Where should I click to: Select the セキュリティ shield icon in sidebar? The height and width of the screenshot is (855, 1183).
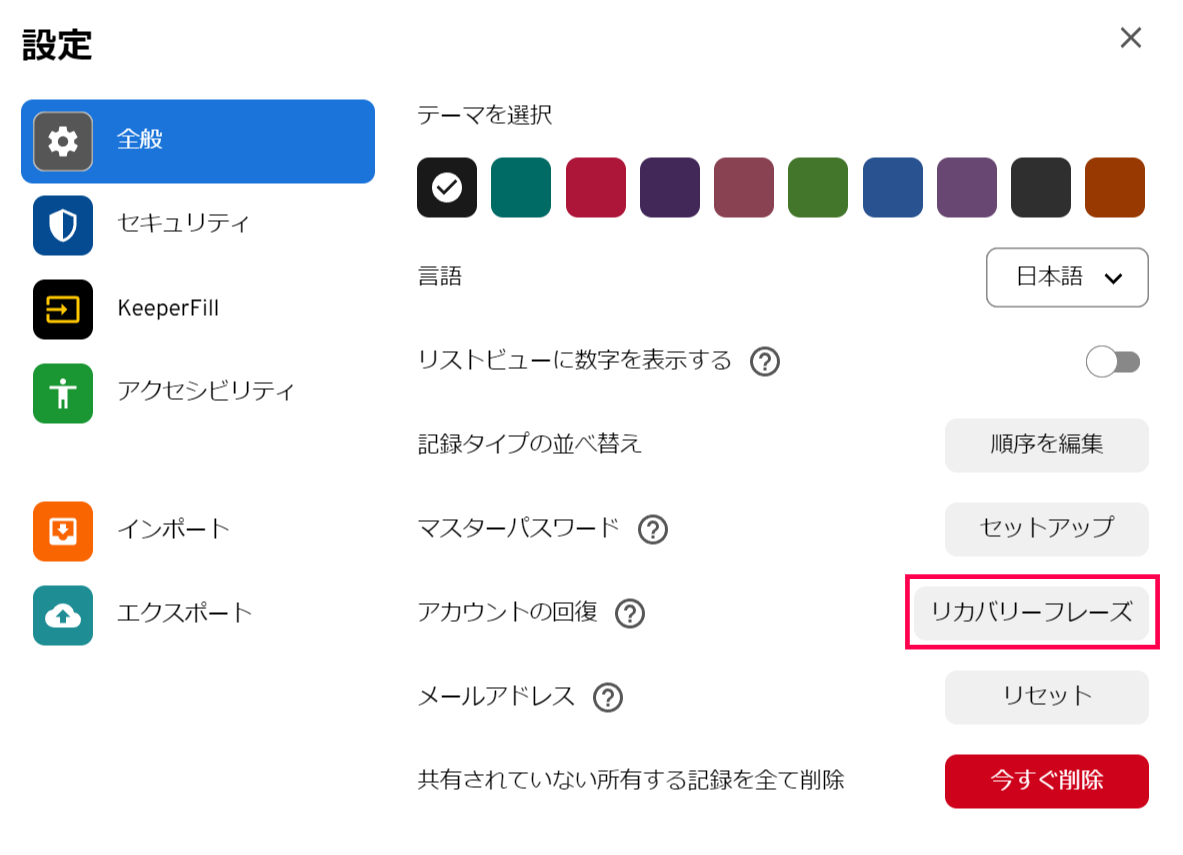(x=63, y=225)
